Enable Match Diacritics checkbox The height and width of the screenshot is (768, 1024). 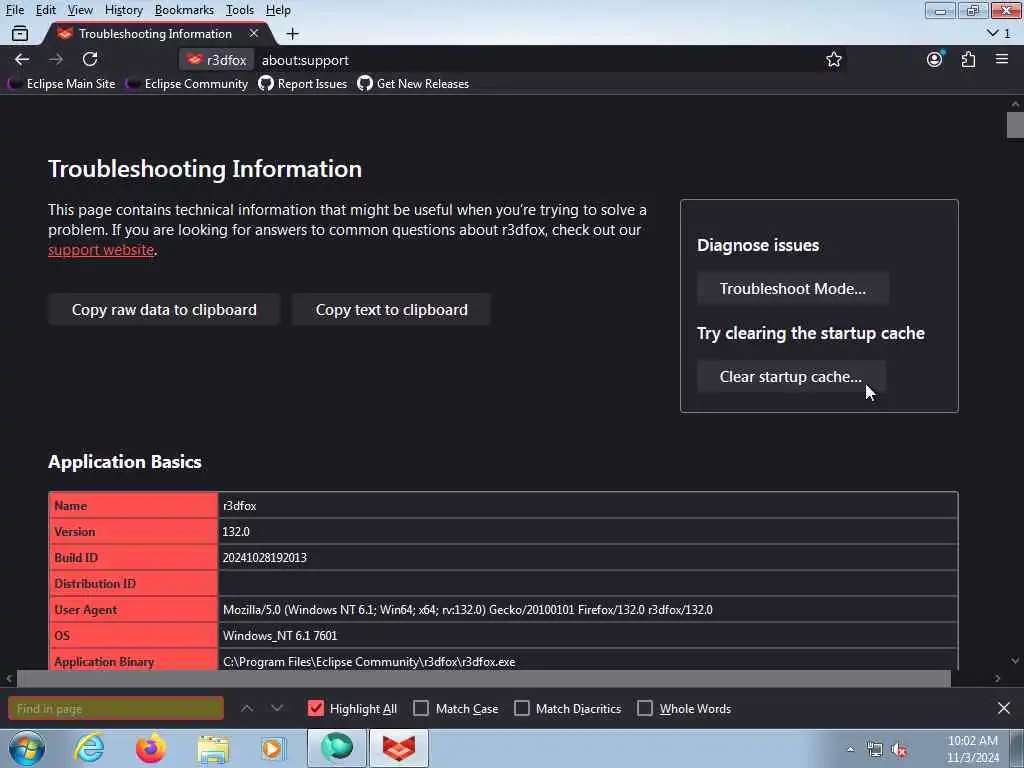click(522, 708)
